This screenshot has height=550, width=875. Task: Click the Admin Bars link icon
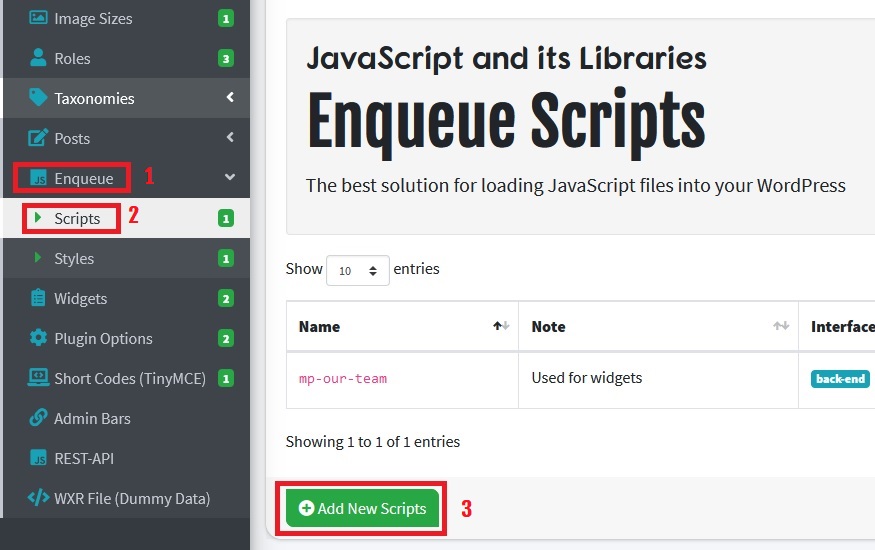pyautogui.click(x=38, y=418)
